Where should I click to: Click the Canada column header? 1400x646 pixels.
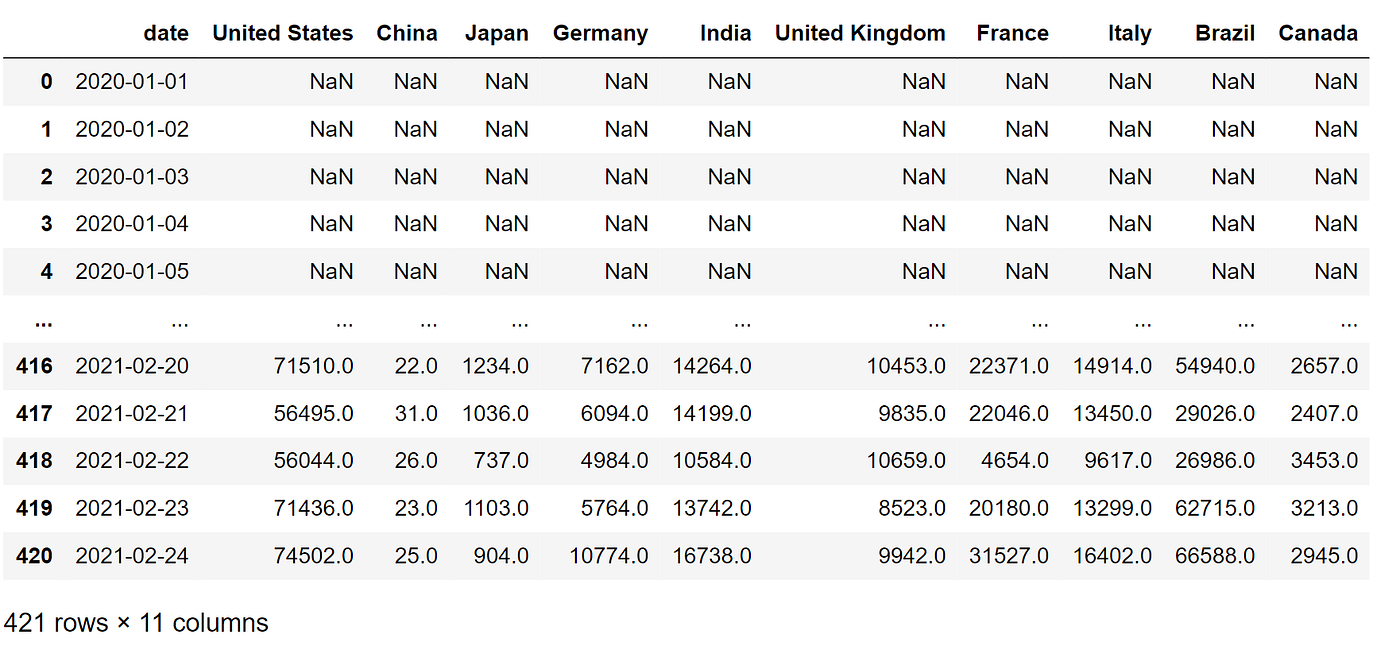pyautogui.click(x=1317, y=33)
